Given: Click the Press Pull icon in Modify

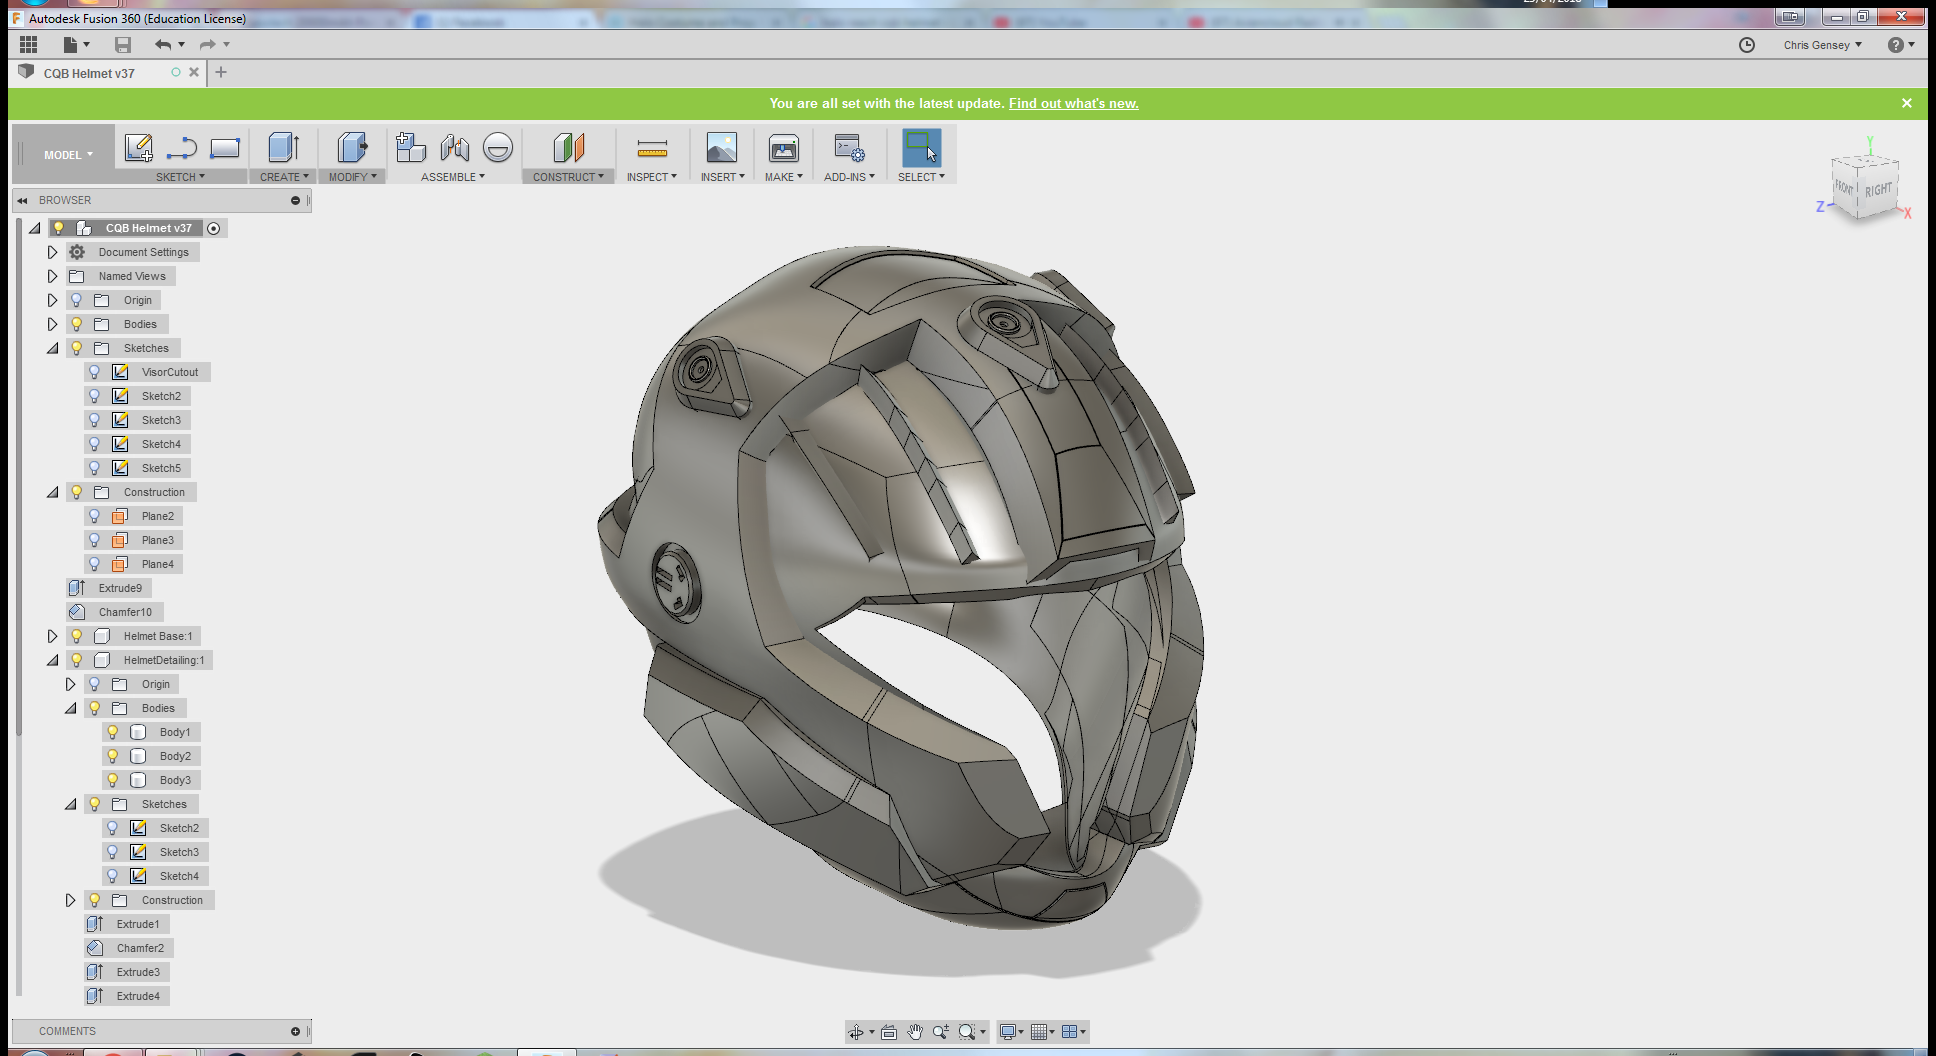Looking at the screenshot, I should [352, 148].
